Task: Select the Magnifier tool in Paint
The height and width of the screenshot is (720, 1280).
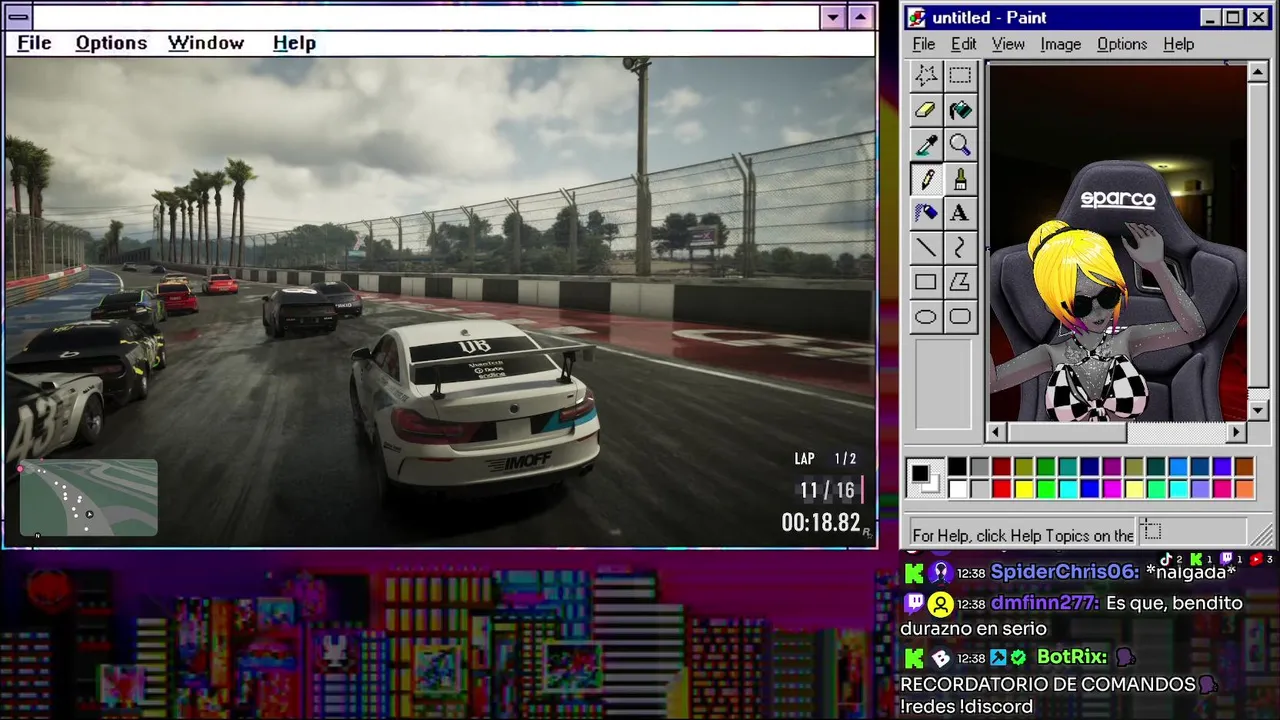Action: pos(960,145)
